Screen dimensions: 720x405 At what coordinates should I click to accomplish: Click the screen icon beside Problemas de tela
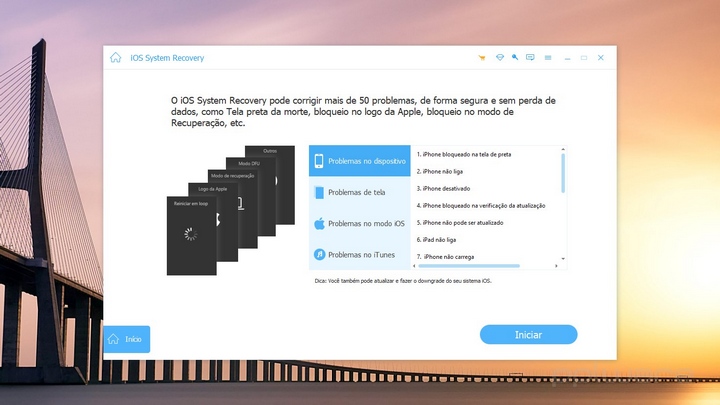point(319,192)
